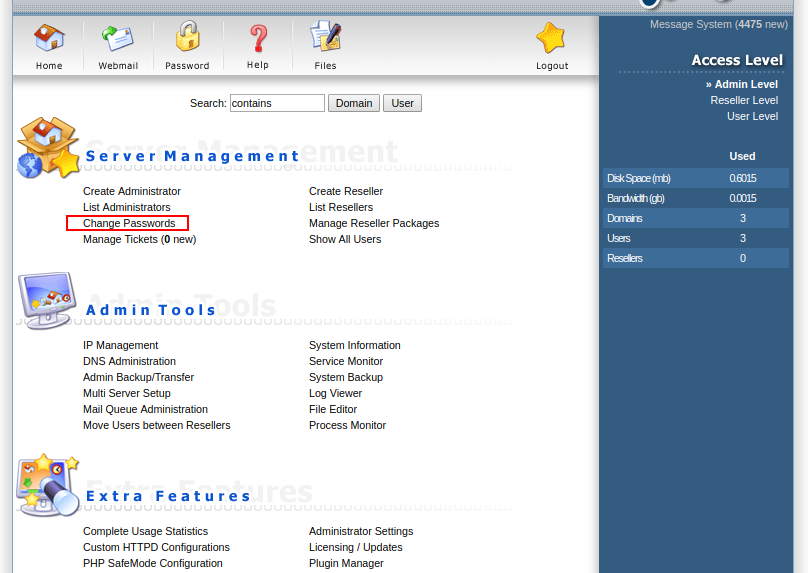808x573 pixels.
Task: Open Licensing / Updates link
Action: (x=356, y=547)
